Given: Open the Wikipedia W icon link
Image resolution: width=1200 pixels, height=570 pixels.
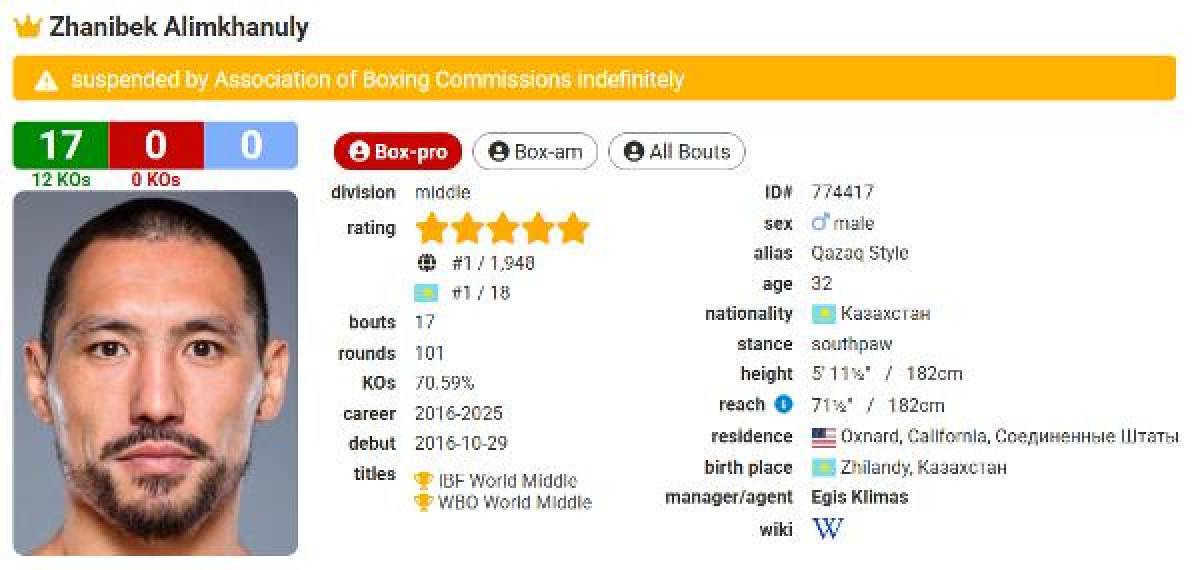Looking at the screenshot, I should (x=827, y=528).
